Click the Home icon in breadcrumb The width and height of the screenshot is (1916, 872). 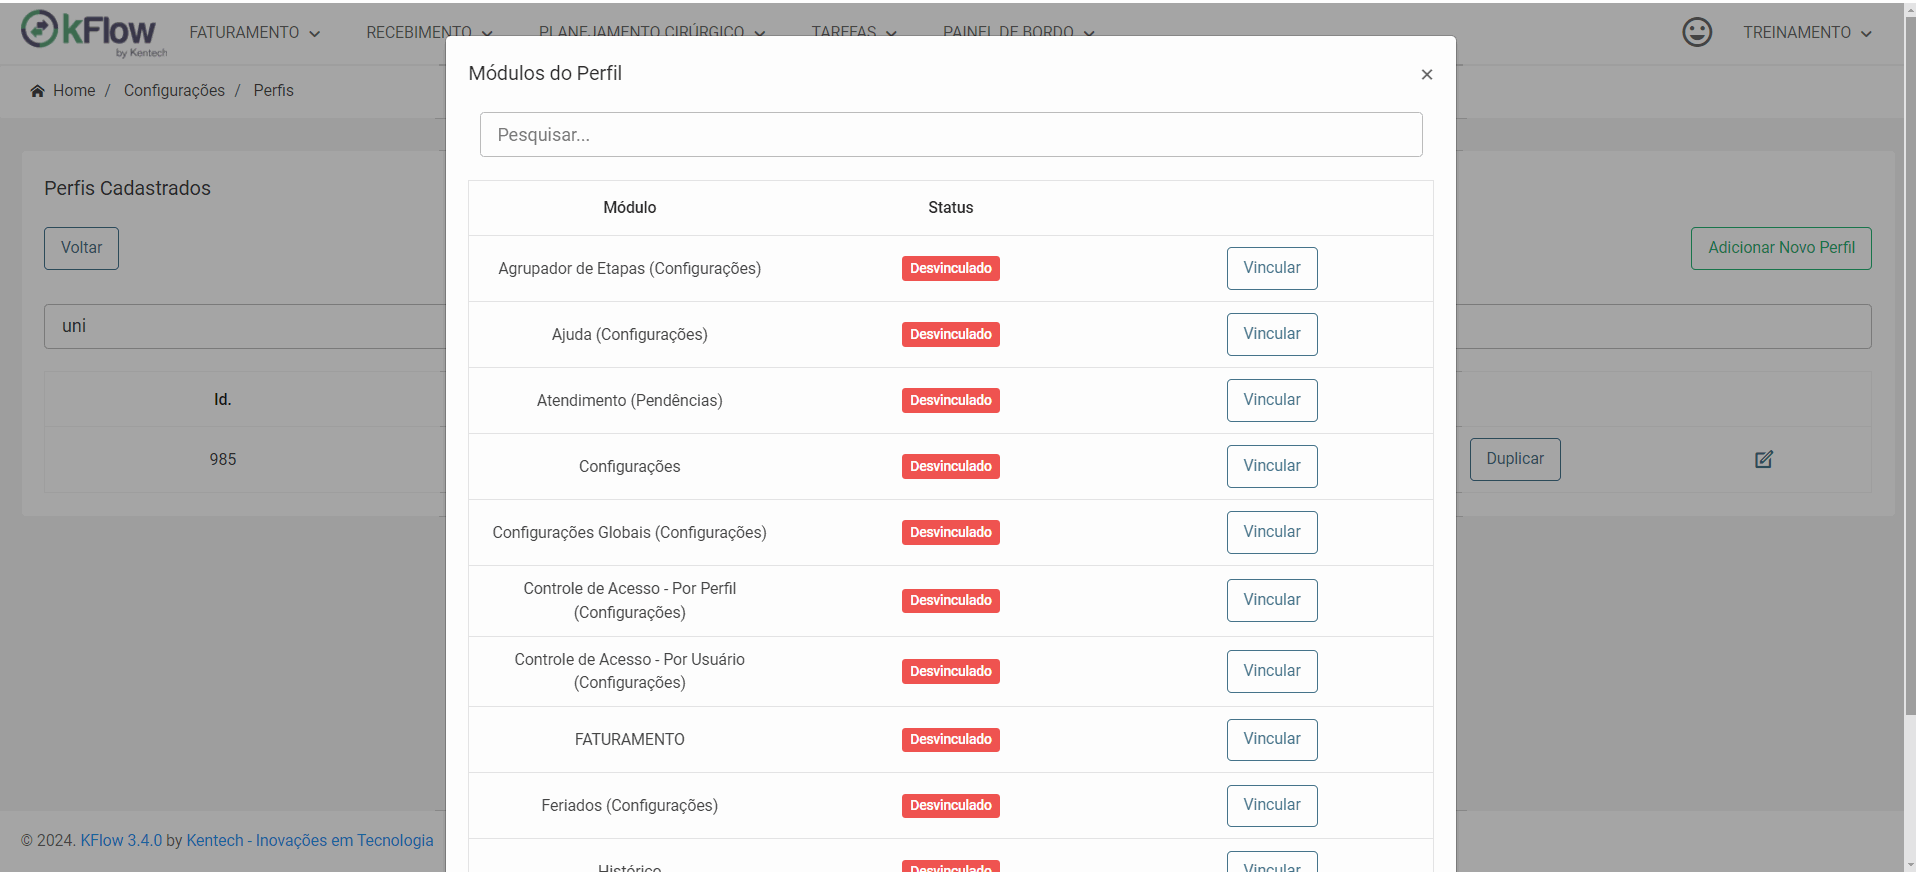[37, 91]
